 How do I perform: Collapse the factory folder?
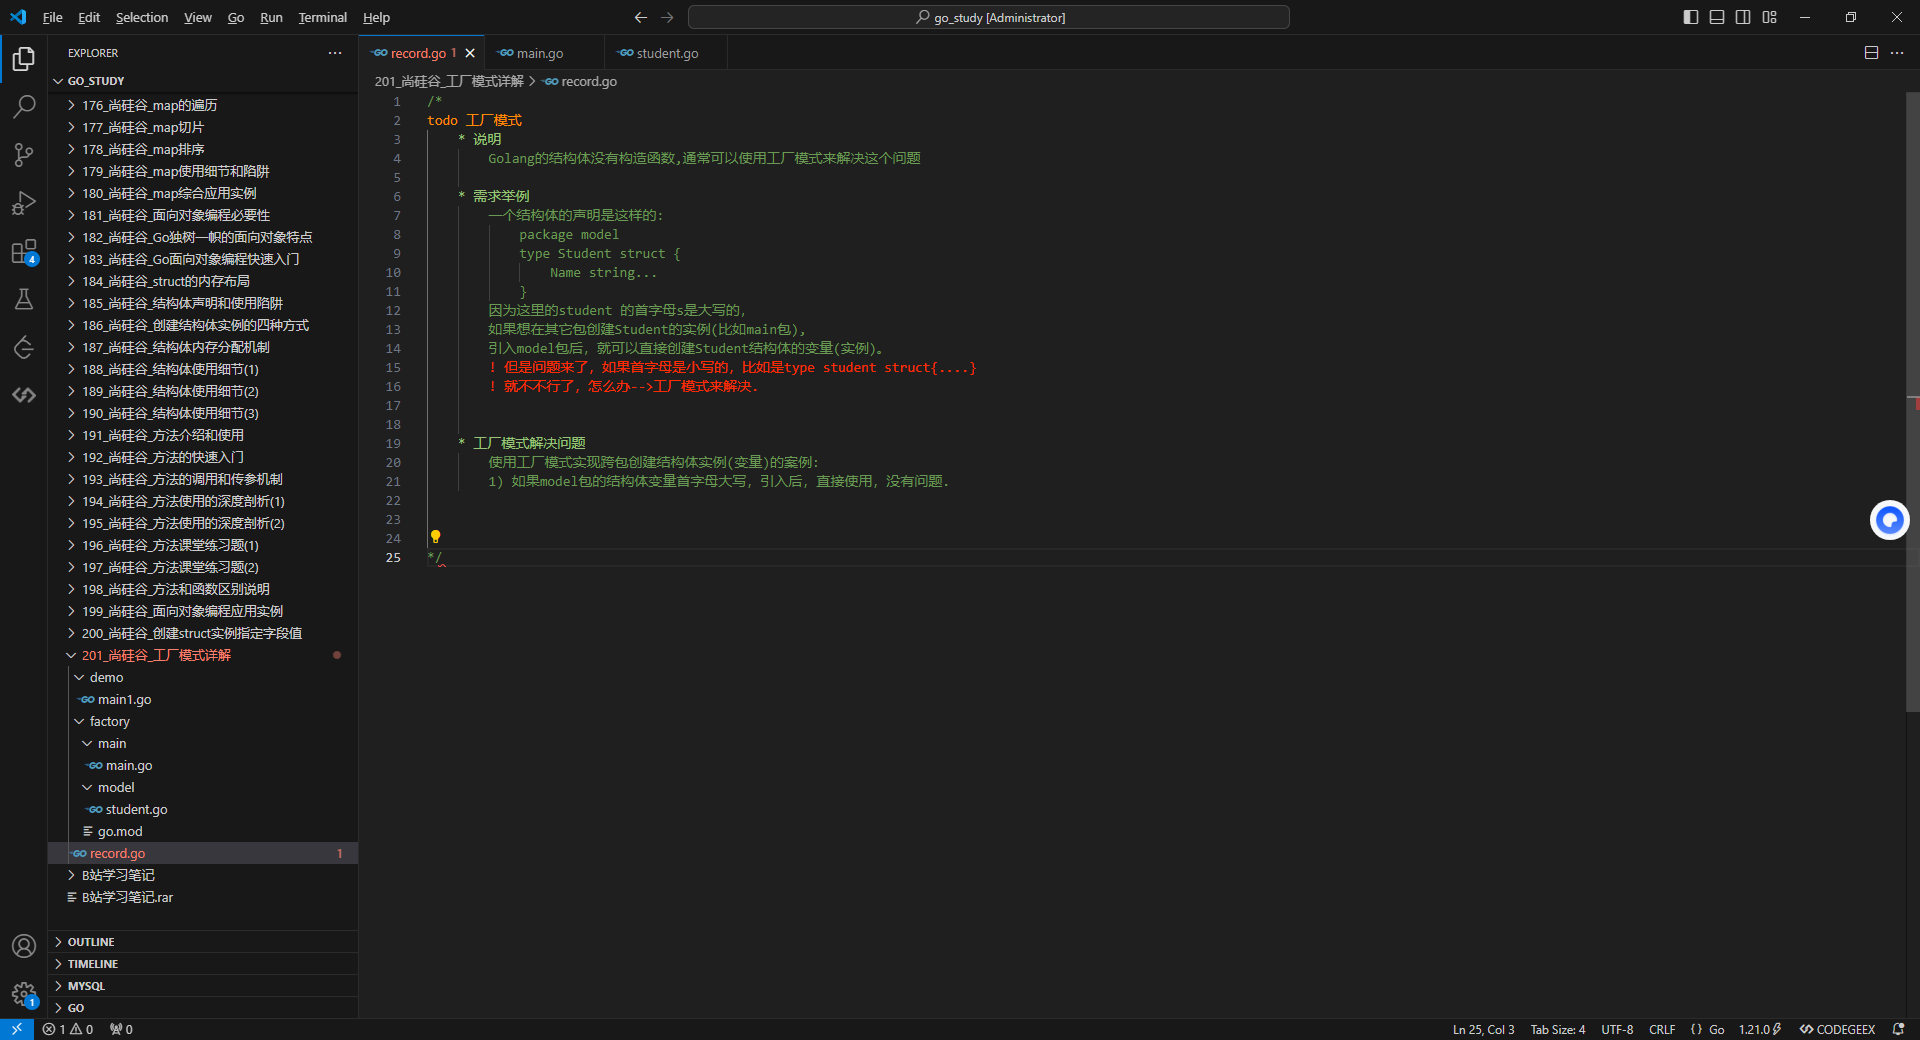point(203,721)
